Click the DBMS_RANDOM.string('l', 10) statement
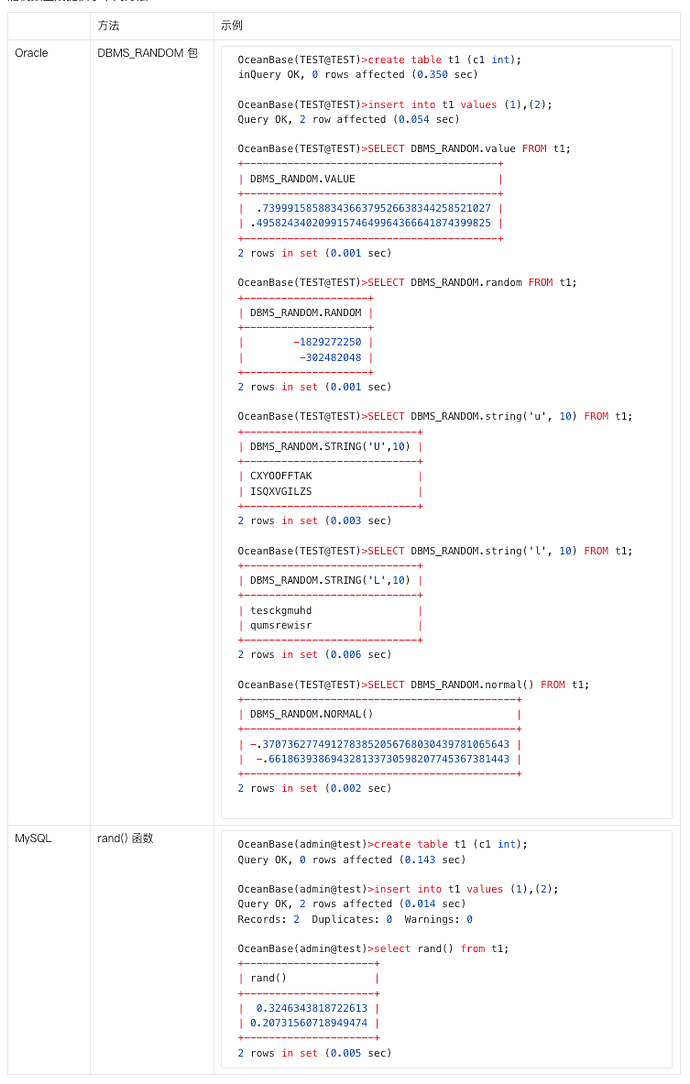The height and width of the screenshot is (1084, 690). 435,551
